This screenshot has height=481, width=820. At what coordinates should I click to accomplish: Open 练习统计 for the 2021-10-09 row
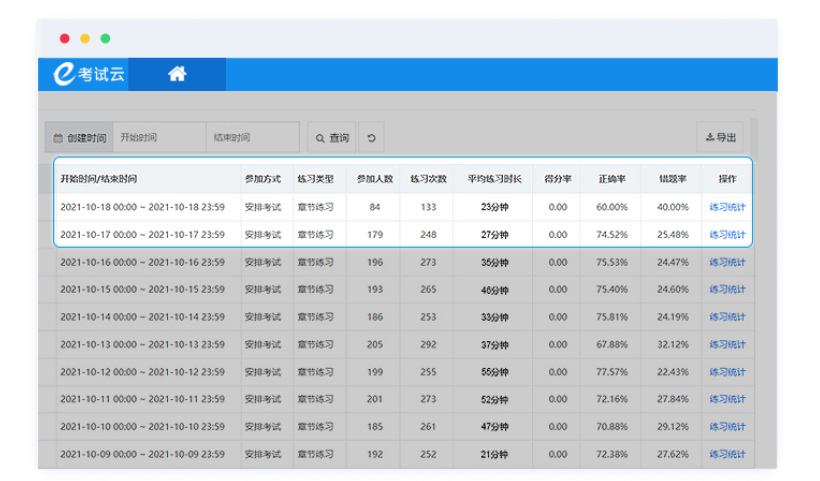(727, 453)
